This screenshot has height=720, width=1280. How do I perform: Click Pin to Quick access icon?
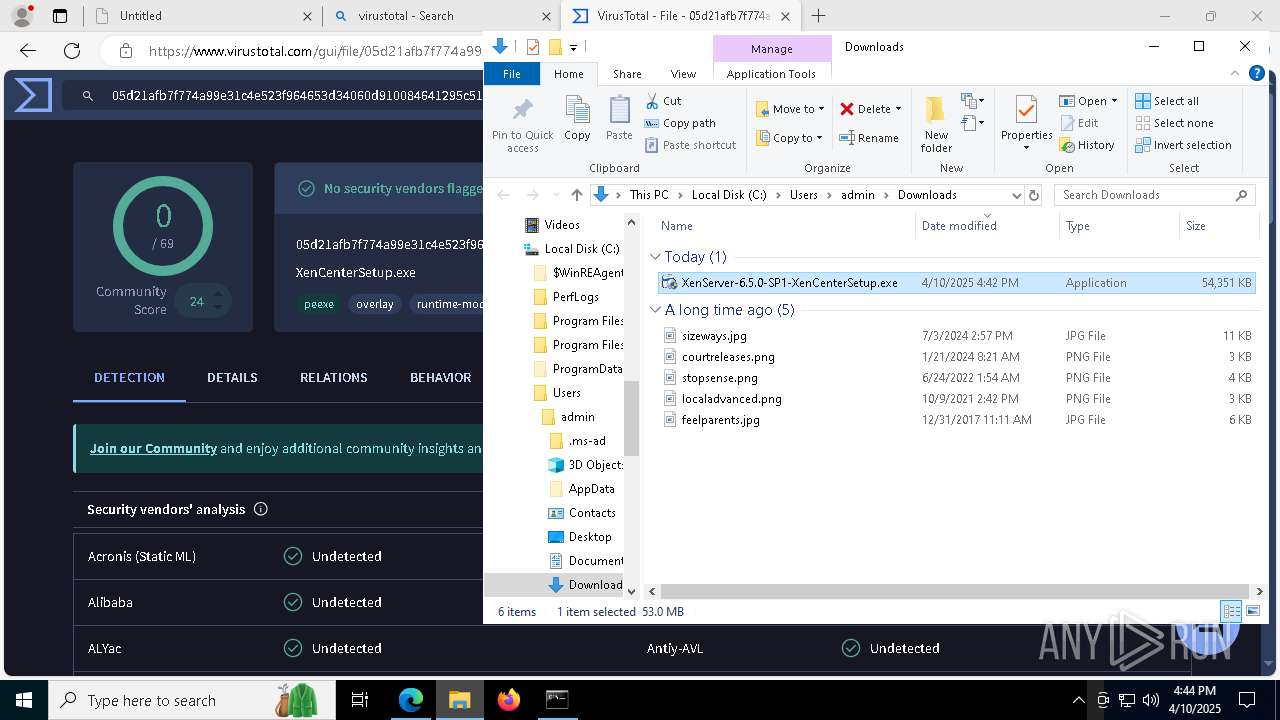tap(522, 124)
